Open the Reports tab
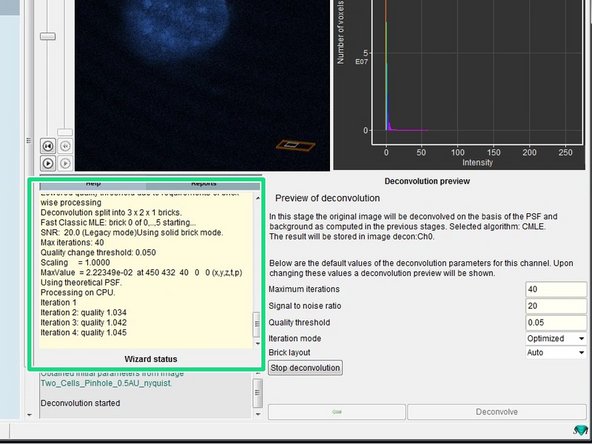Viewport: 592px width, 444px height. [203, 184]
